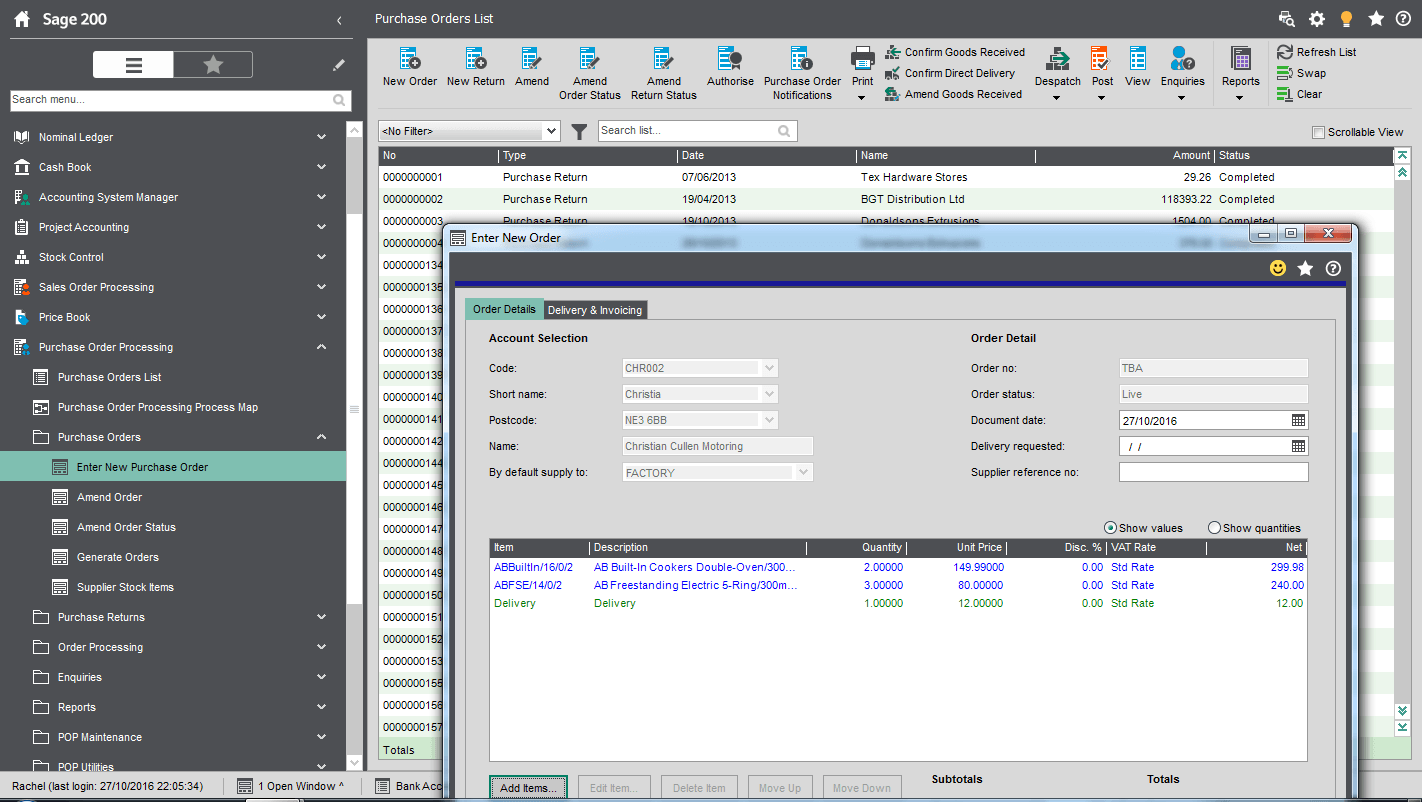Click the Swap toolbar item

[x=1301, y=73]
